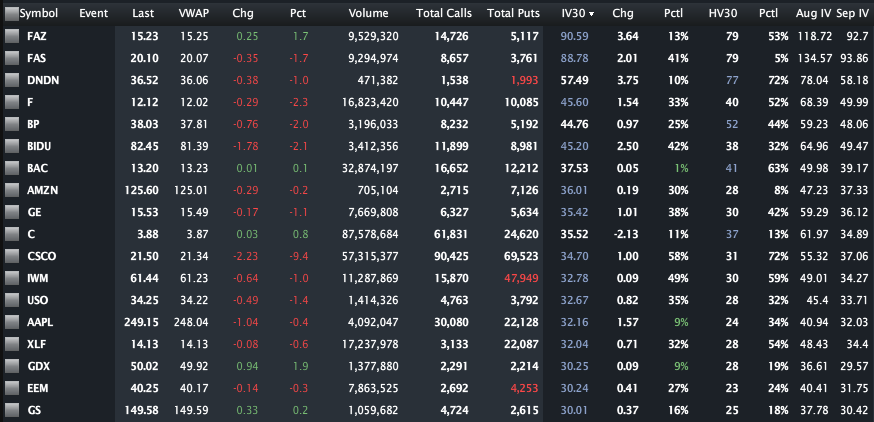Click CSCO's percent change -9.4
874x422 pixels.
pyautogui.click(x=299, y=256)
